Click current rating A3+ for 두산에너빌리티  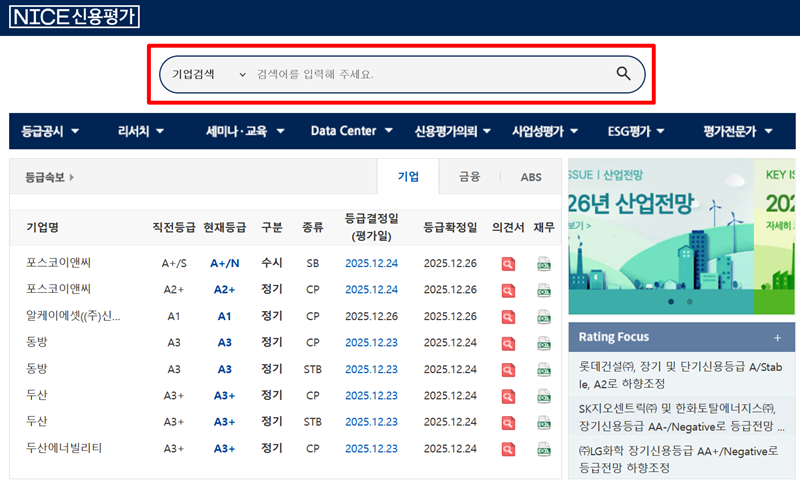224,448
